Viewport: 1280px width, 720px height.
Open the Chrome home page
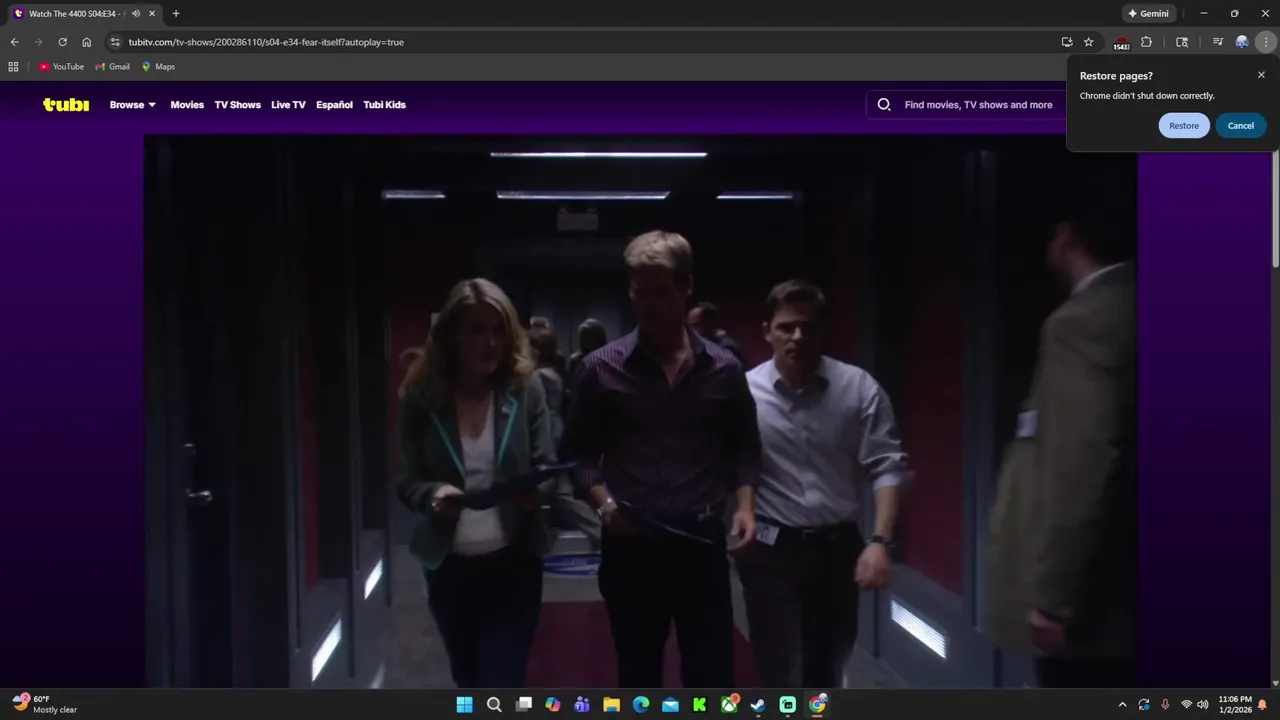point(86,42)
